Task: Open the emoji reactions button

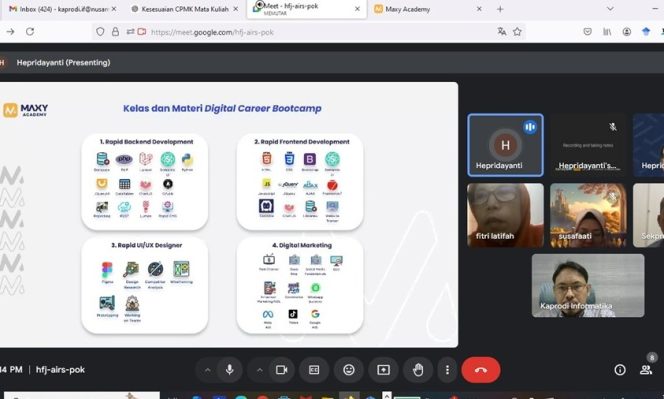Action: pyautogui.click(x=349, y=370)
